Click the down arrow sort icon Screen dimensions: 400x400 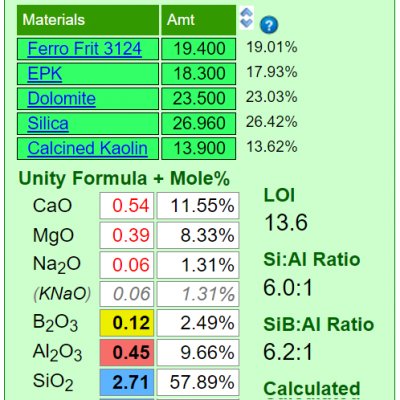247,23
